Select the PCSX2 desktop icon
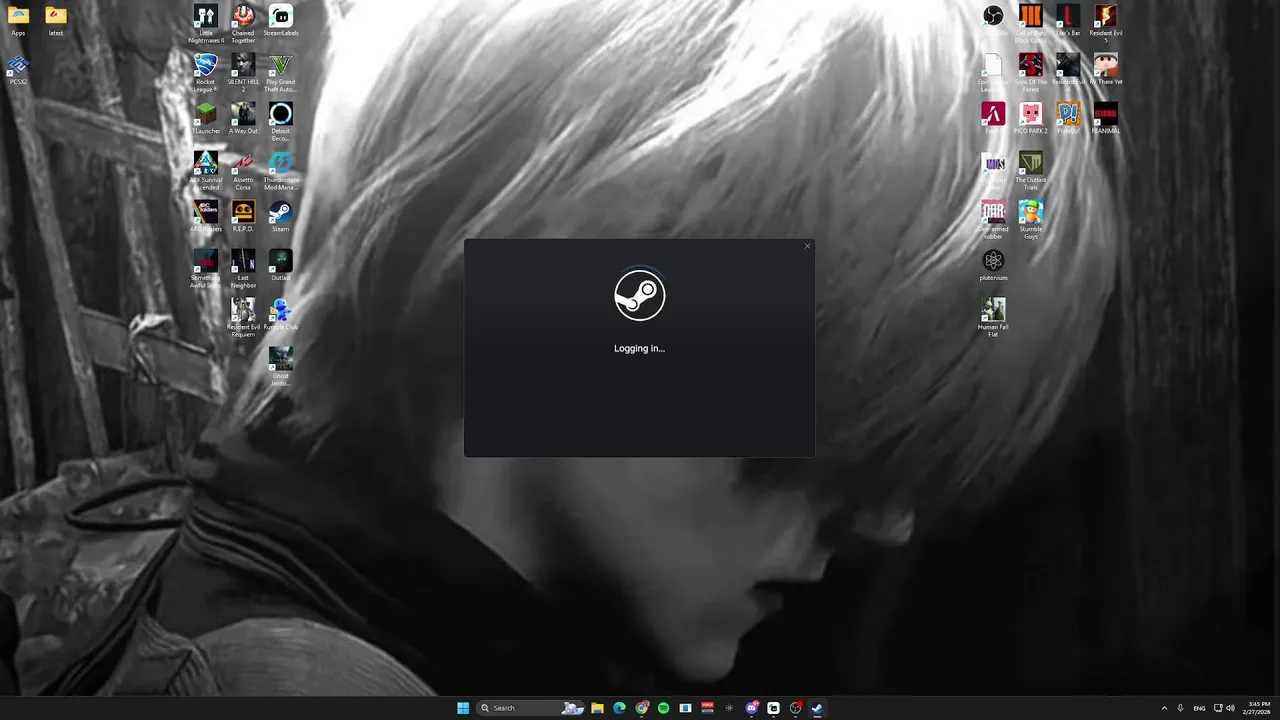1280x720 pixels. [18, 70]
